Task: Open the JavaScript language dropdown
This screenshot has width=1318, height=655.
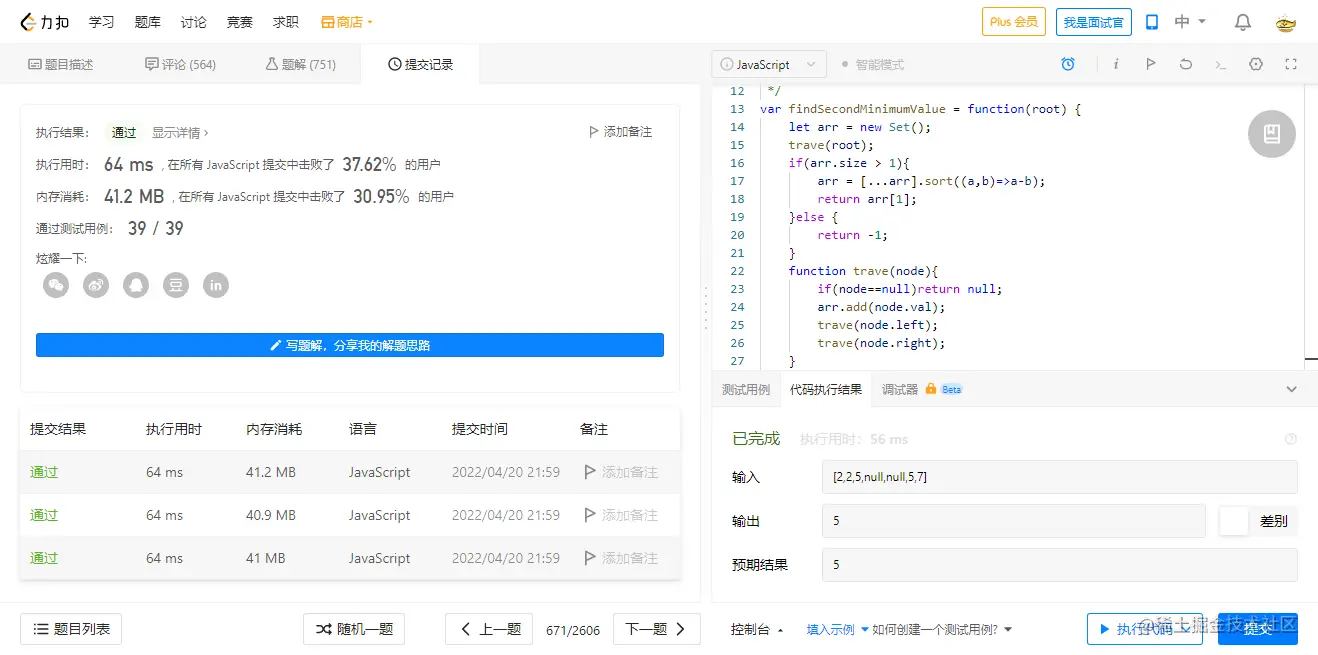Action: pyautogui.click(x=769, y=64)
